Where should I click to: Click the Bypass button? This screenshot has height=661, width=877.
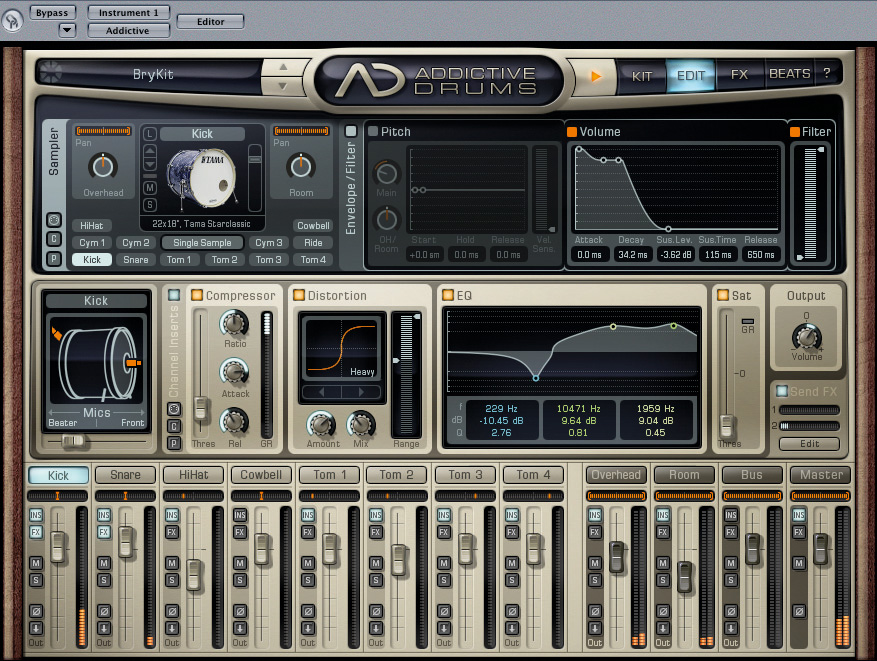pyautogui.click(x=52, y=13)
